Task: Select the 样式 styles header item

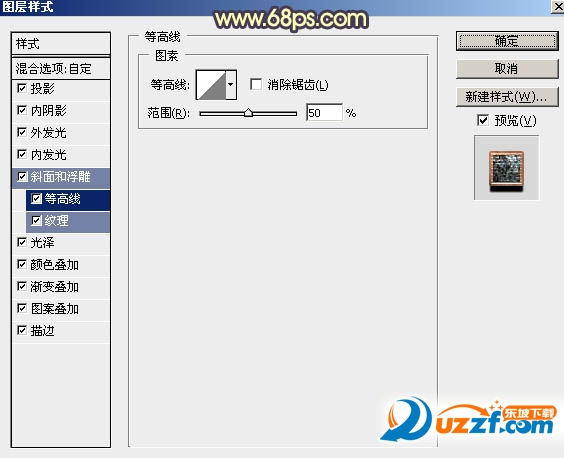Action: point(61,44)
